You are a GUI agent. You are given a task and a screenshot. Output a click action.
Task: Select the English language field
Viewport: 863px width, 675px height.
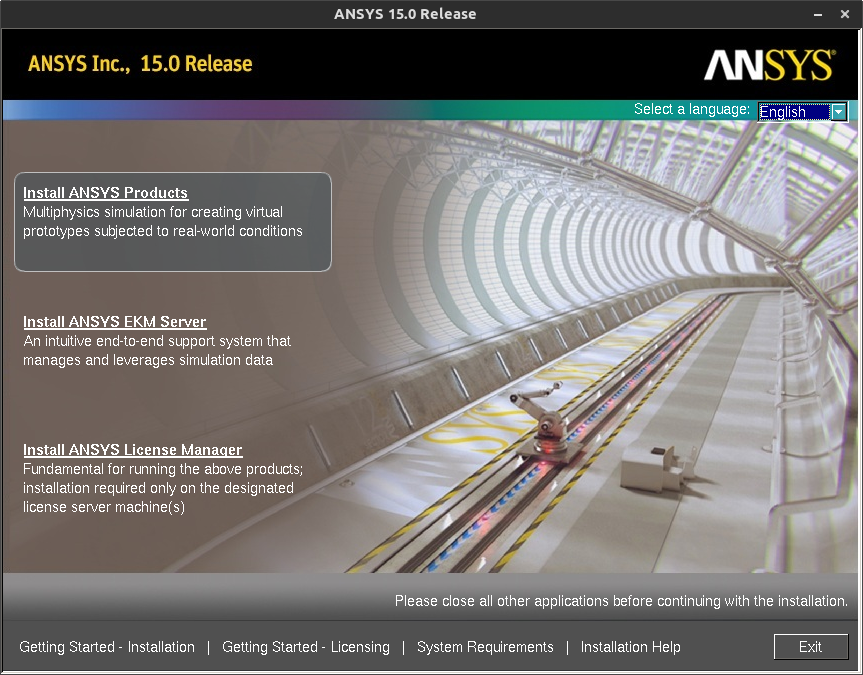pyautogui.click(x=794, y=112)
